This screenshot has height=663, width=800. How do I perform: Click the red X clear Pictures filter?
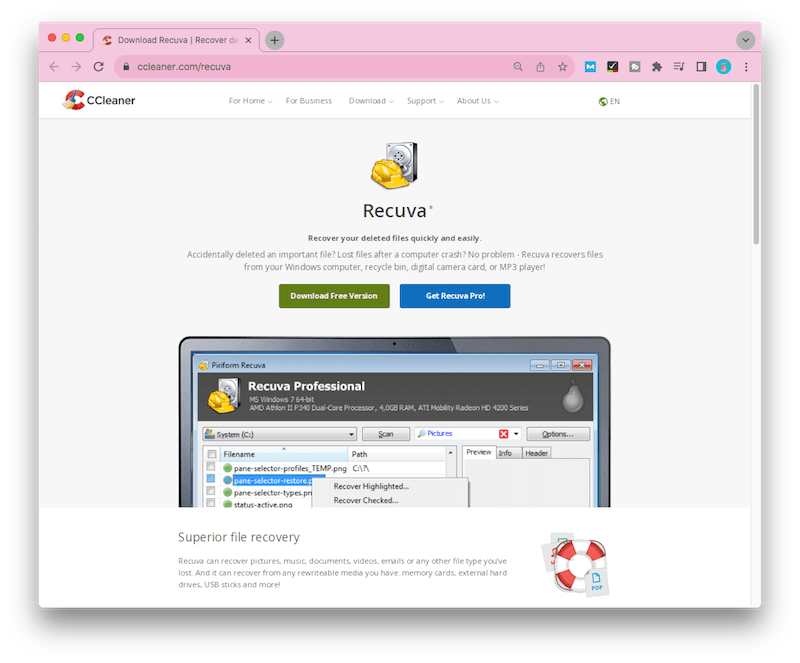coord(504,434)
